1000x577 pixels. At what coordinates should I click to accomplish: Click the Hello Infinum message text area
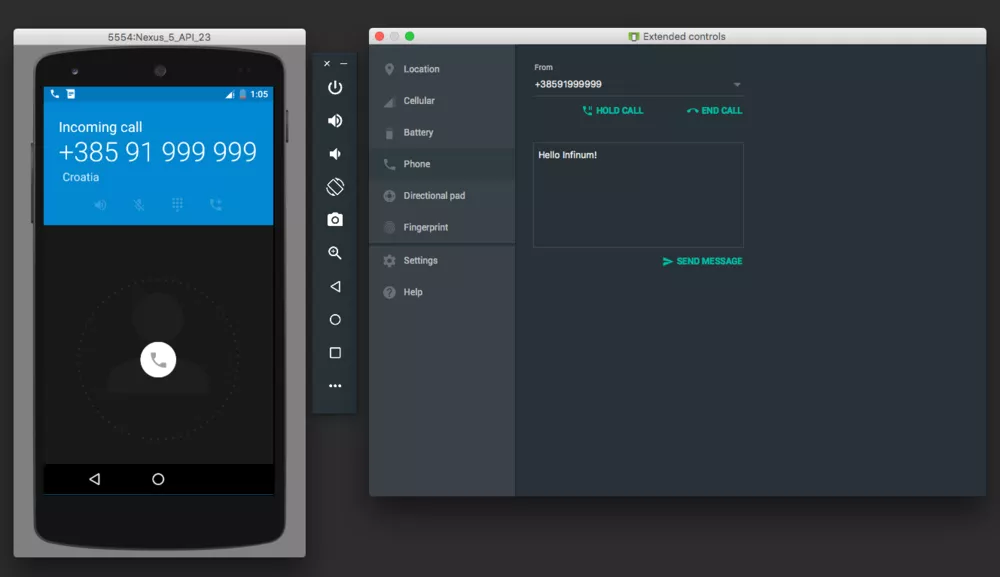click(638, 195)
